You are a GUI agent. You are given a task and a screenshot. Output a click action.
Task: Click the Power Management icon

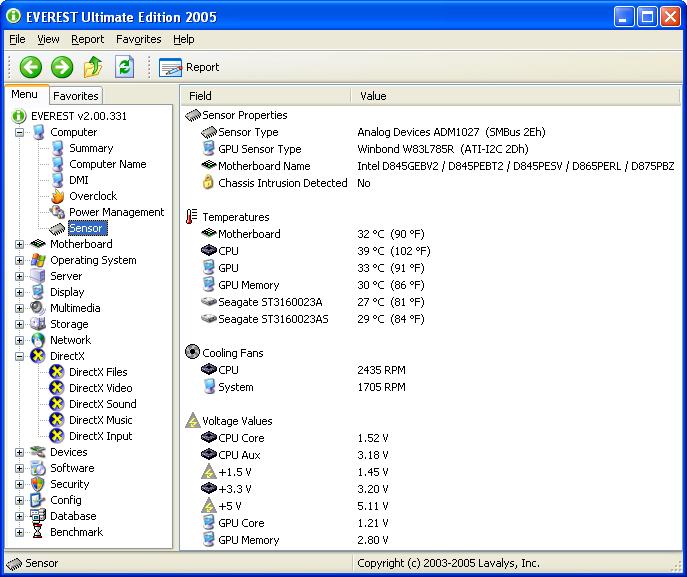(57, 212)
